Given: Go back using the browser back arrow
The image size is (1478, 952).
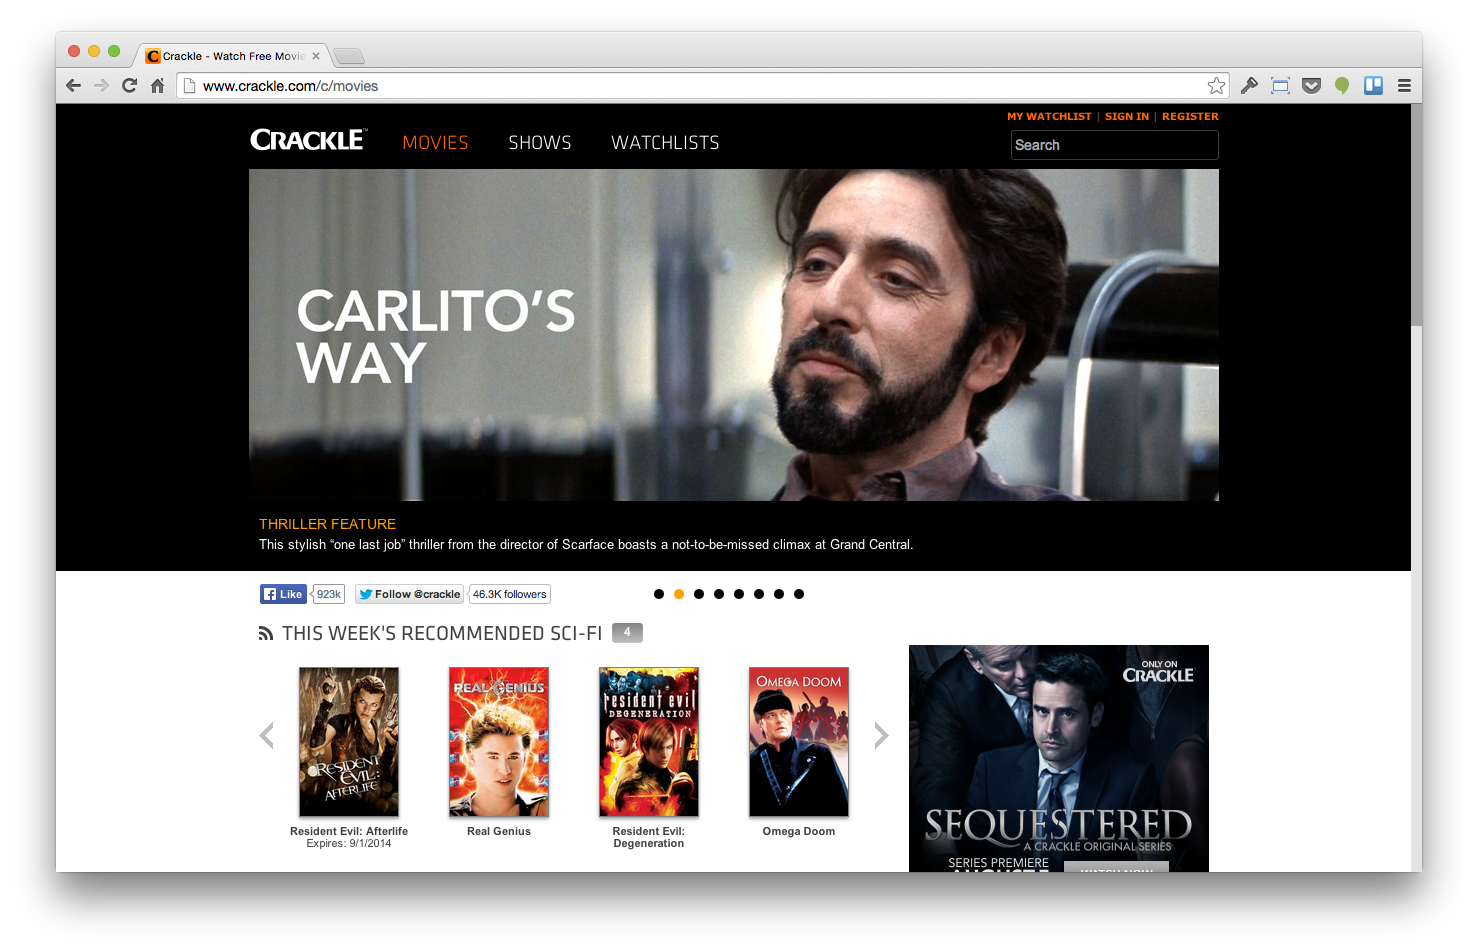Looking at the screenshot, I should click(x=73, y=86).
